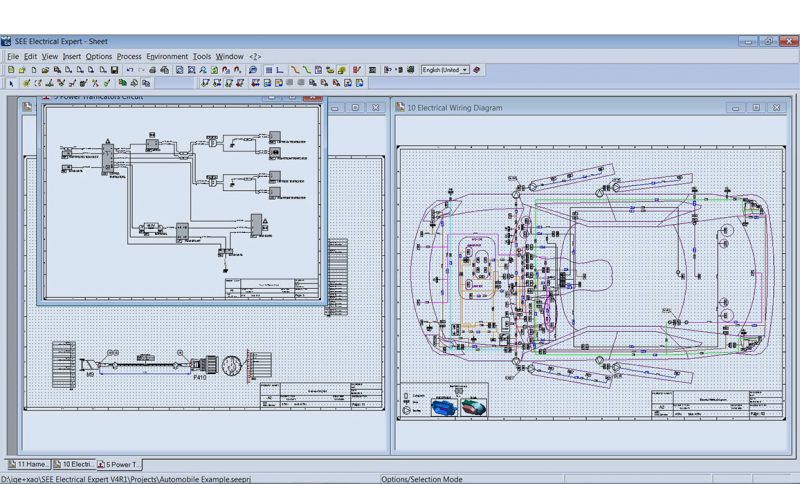Click the green motor thumbnail in wiring diagram

tap(473, 407)
